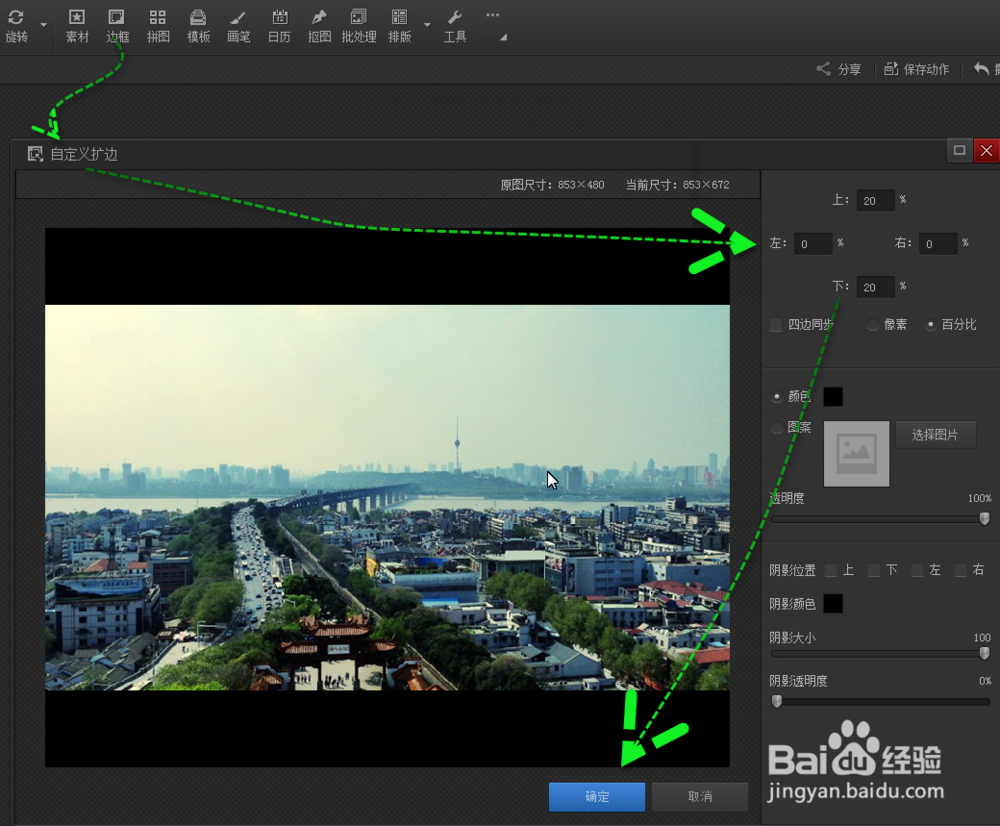Click the 保存动作 save action button
The width and height of the screenshot is (1000, 826).
(916, 69)
